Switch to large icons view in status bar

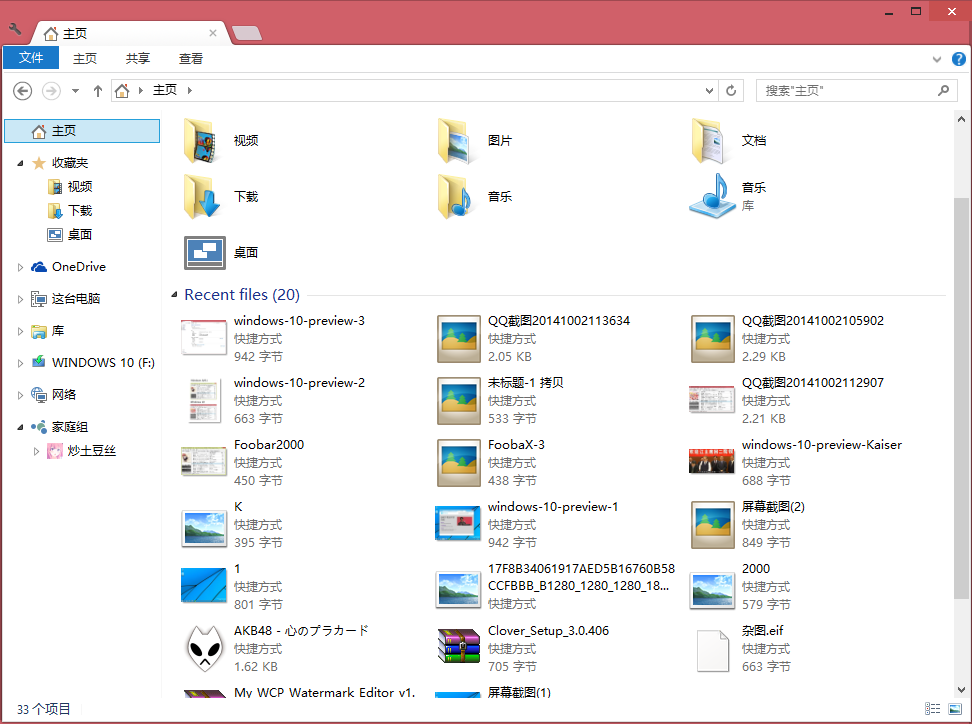click(x=955, y=709)
